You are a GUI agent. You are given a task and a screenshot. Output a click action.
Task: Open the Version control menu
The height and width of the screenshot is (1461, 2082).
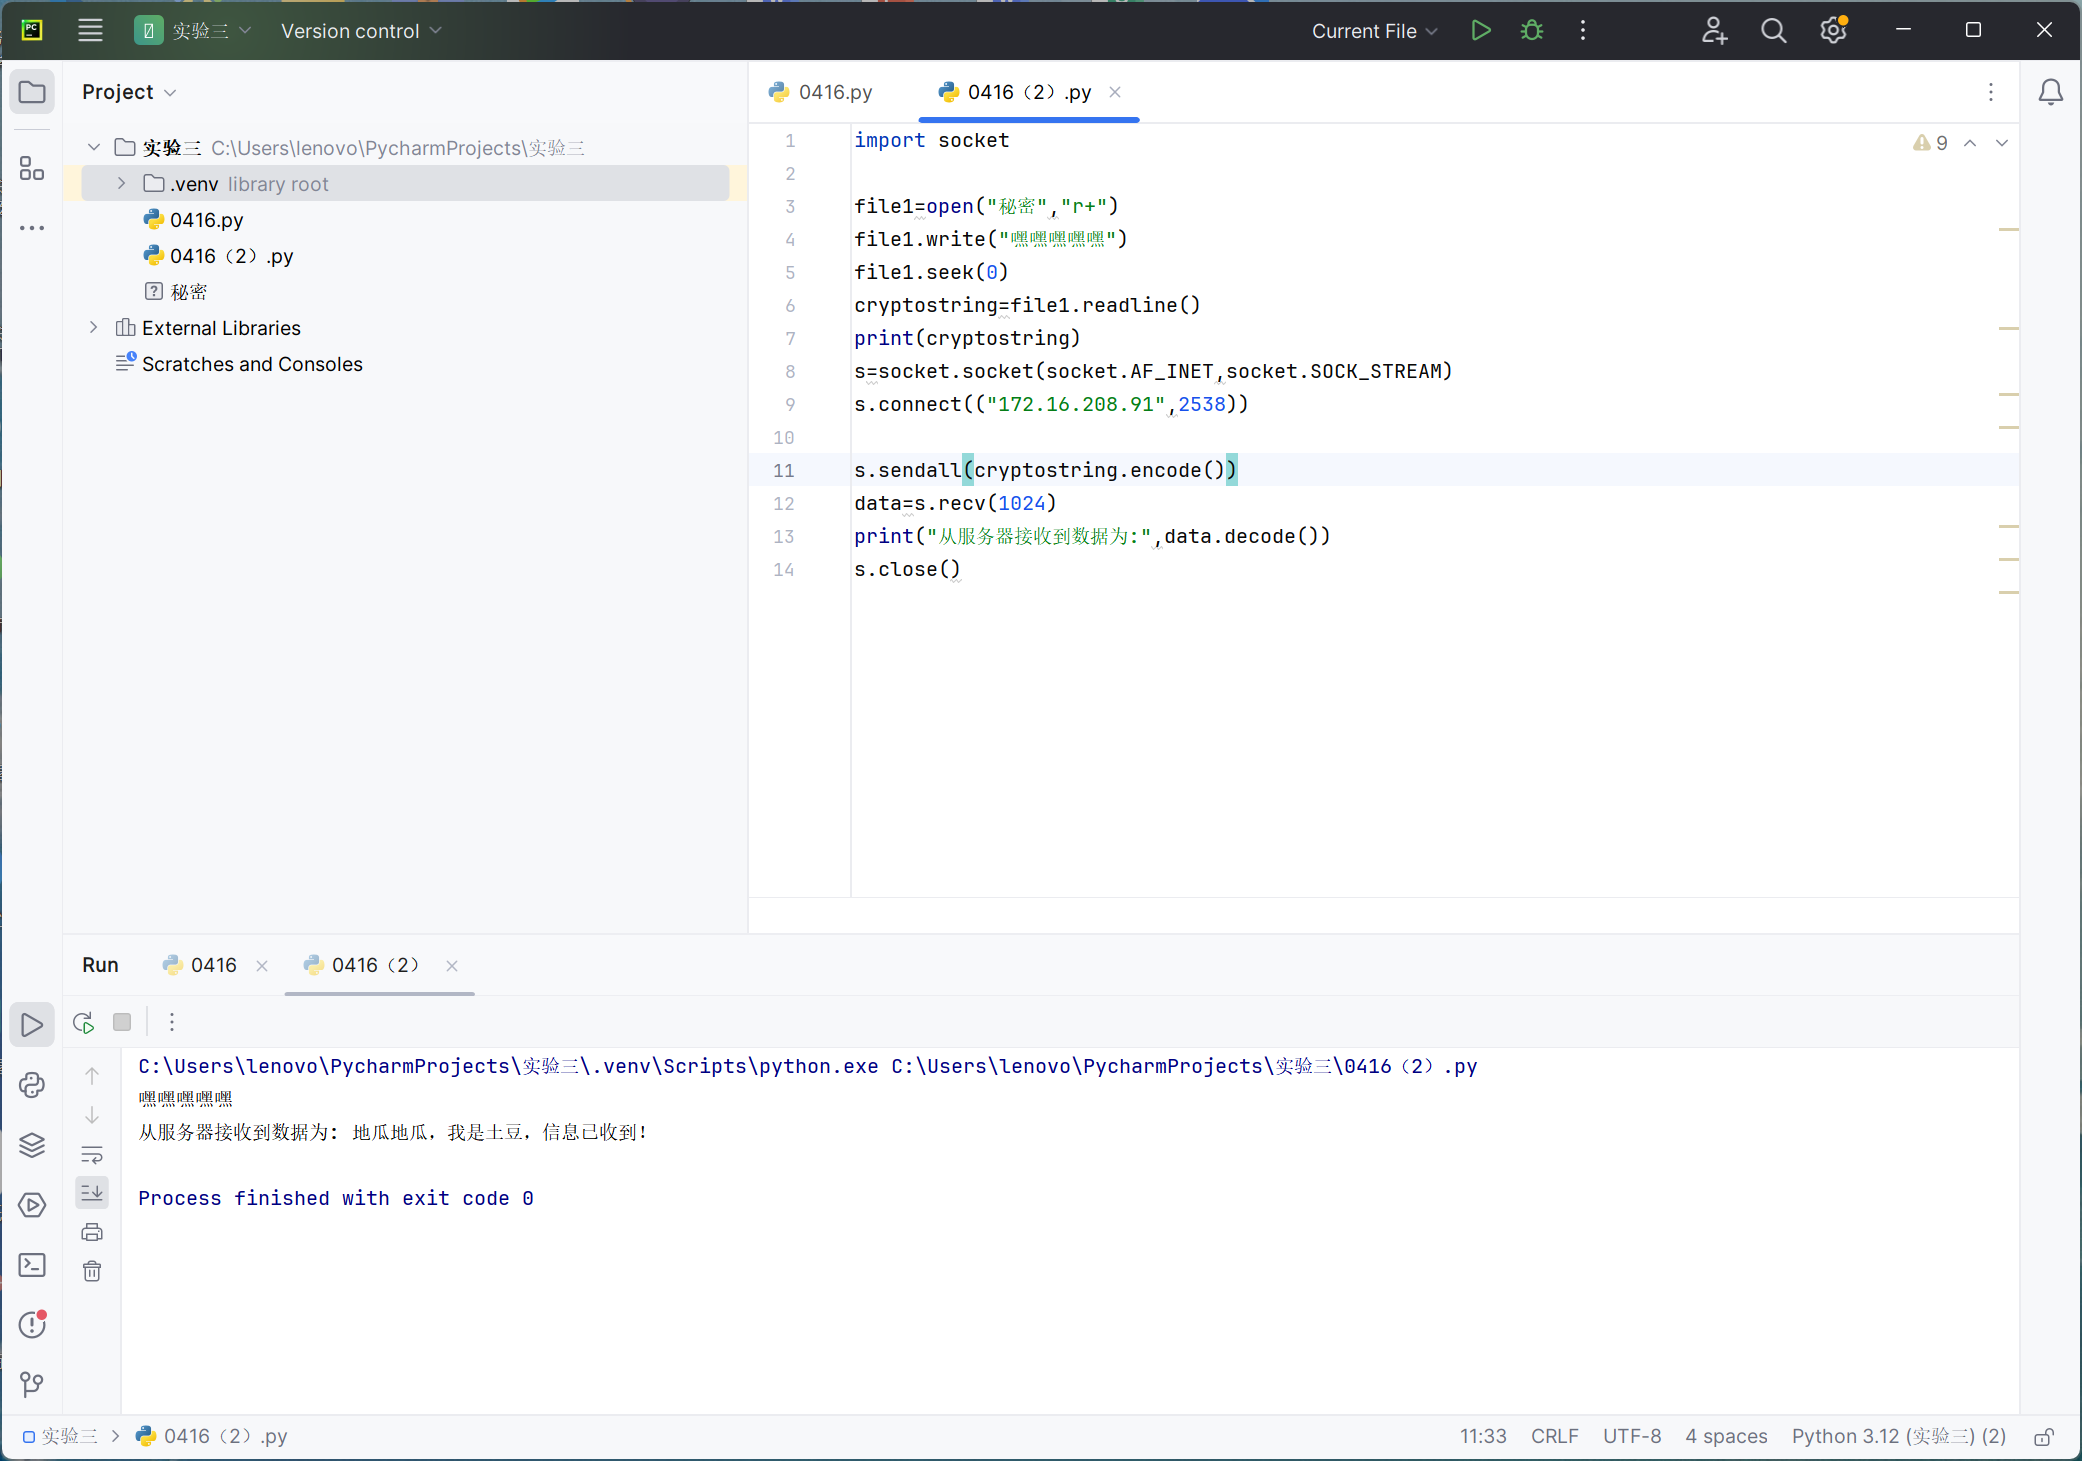[x=360, y=31]
